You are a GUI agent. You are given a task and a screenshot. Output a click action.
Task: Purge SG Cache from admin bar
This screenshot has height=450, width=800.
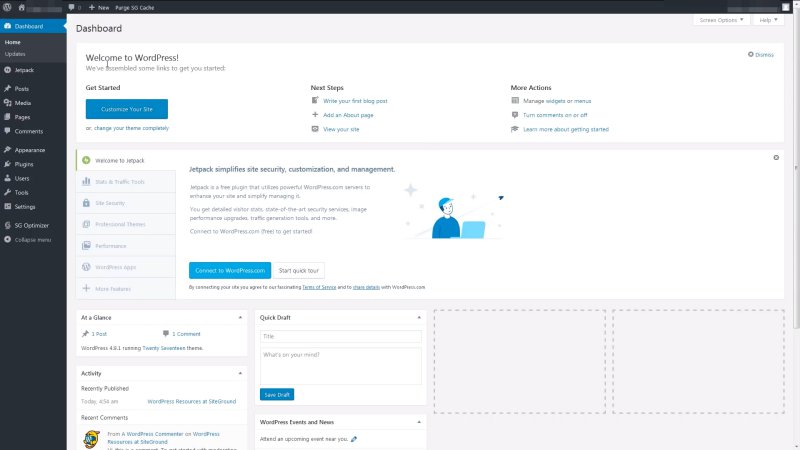[x=135, y=7]
